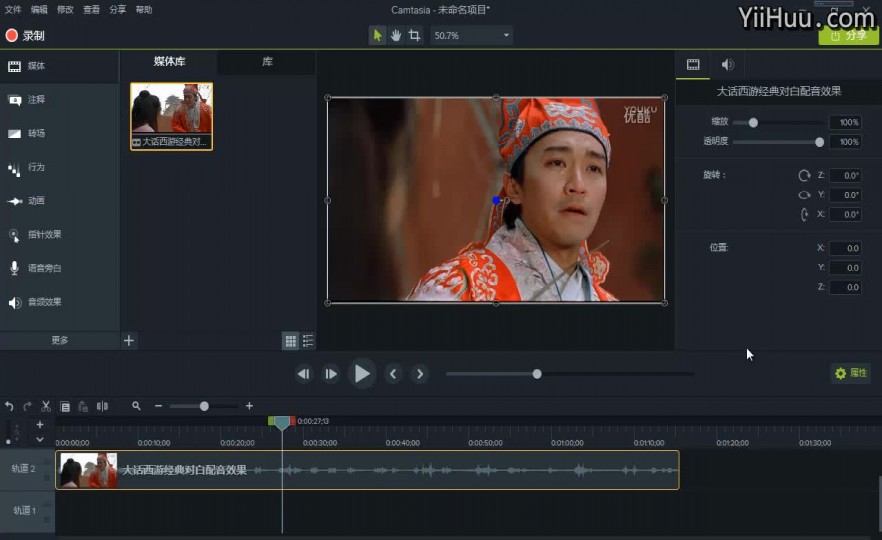Click the 缩放 100% value field
This screenshot has height=540, width=882.
point(845,122)
